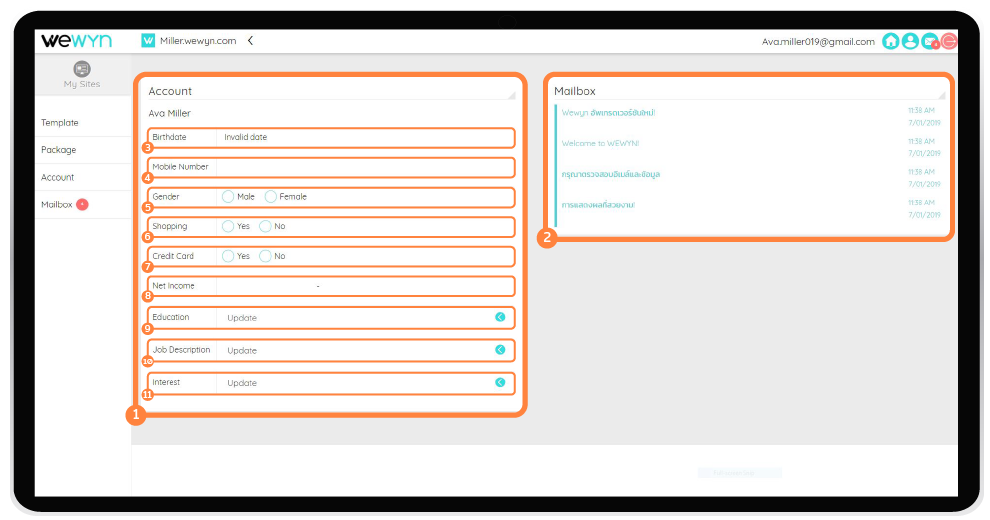Select Male gender radio button

click(x=228, y=197)
